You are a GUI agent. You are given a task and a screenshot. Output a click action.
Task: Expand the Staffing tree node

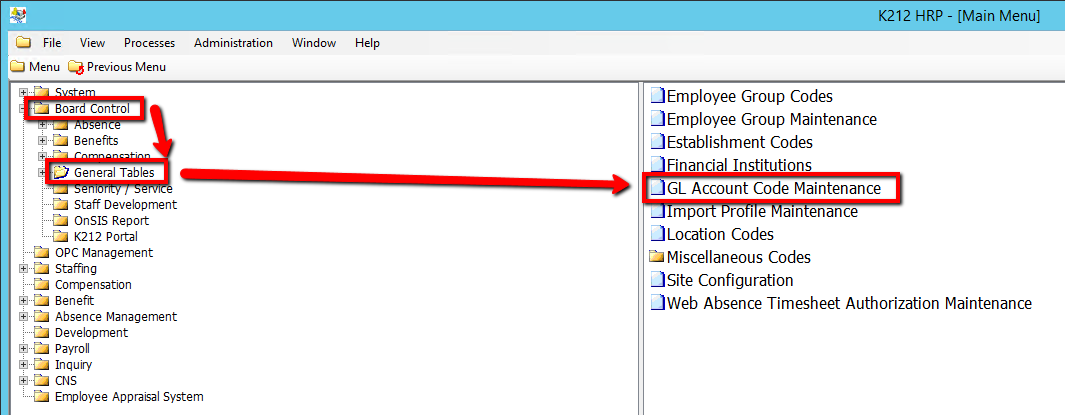click(23, 269)
